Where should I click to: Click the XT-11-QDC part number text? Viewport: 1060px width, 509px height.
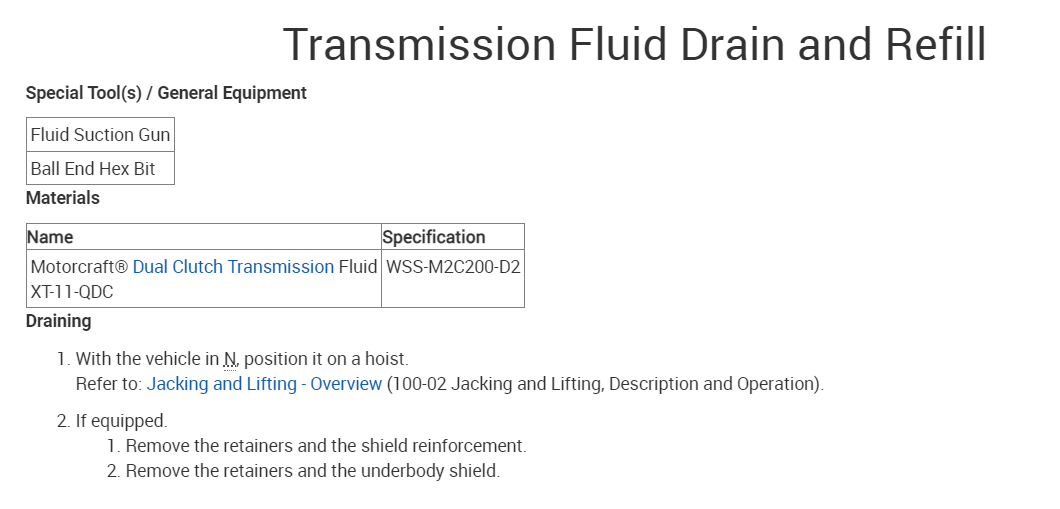[x=72, y=292]
